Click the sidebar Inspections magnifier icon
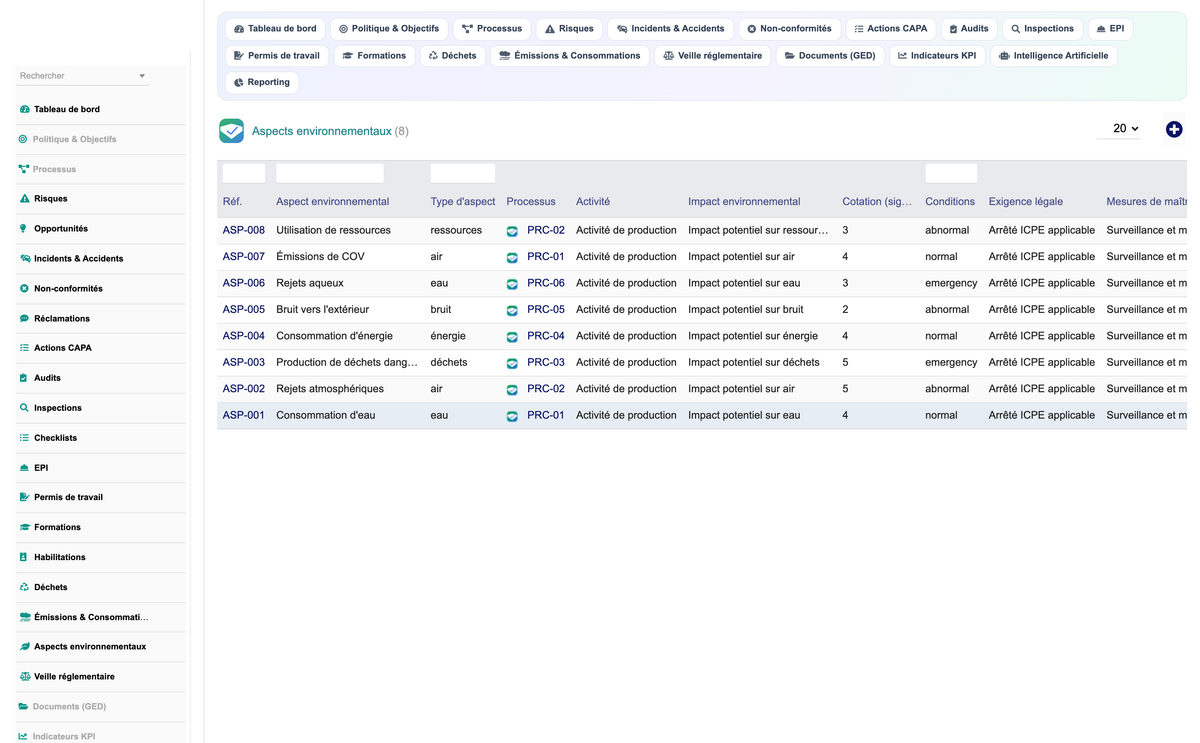 pyautogui.click(x=24, y=408)
